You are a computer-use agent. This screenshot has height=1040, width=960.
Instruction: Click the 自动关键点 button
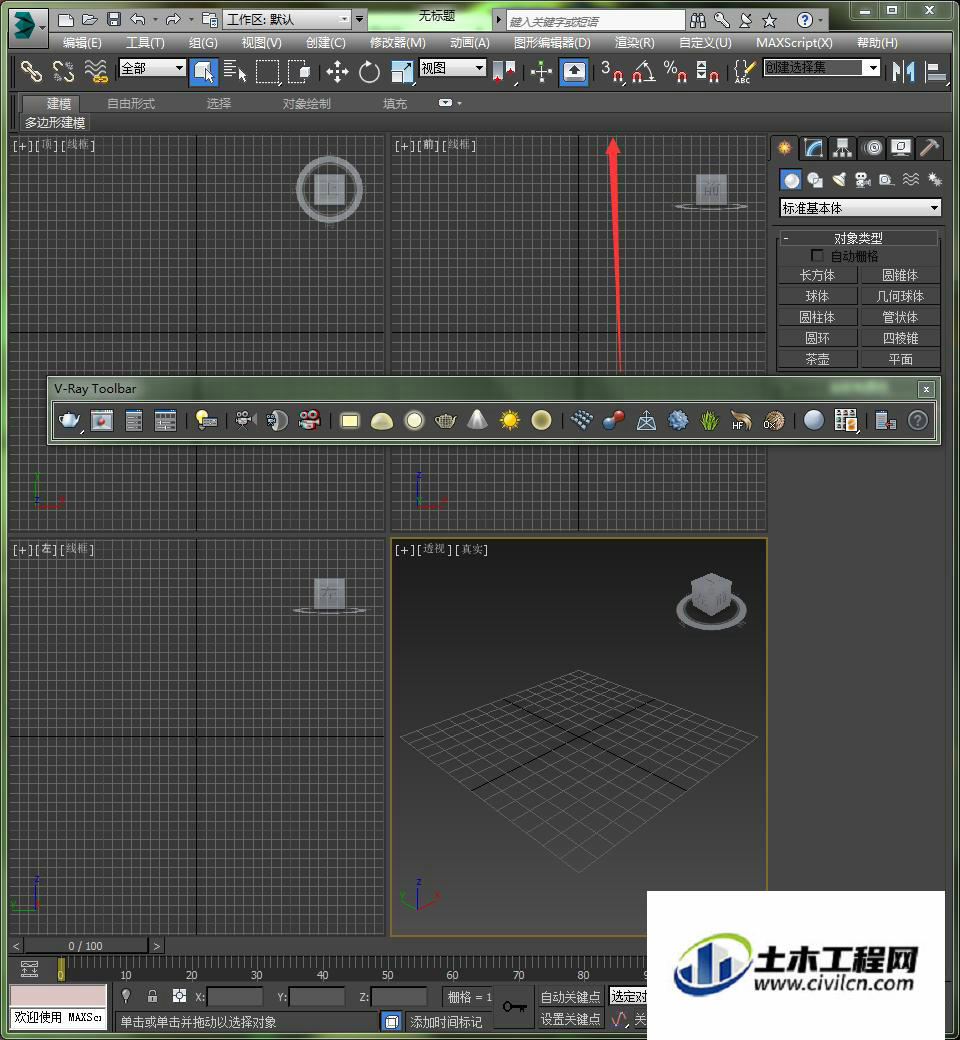571,996
